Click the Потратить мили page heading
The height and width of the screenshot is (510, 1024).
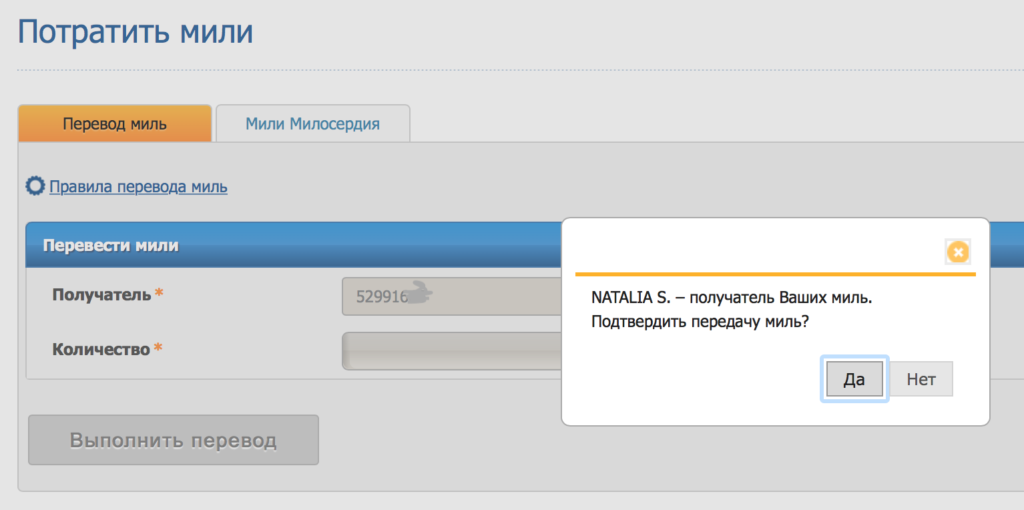(136, 32)
